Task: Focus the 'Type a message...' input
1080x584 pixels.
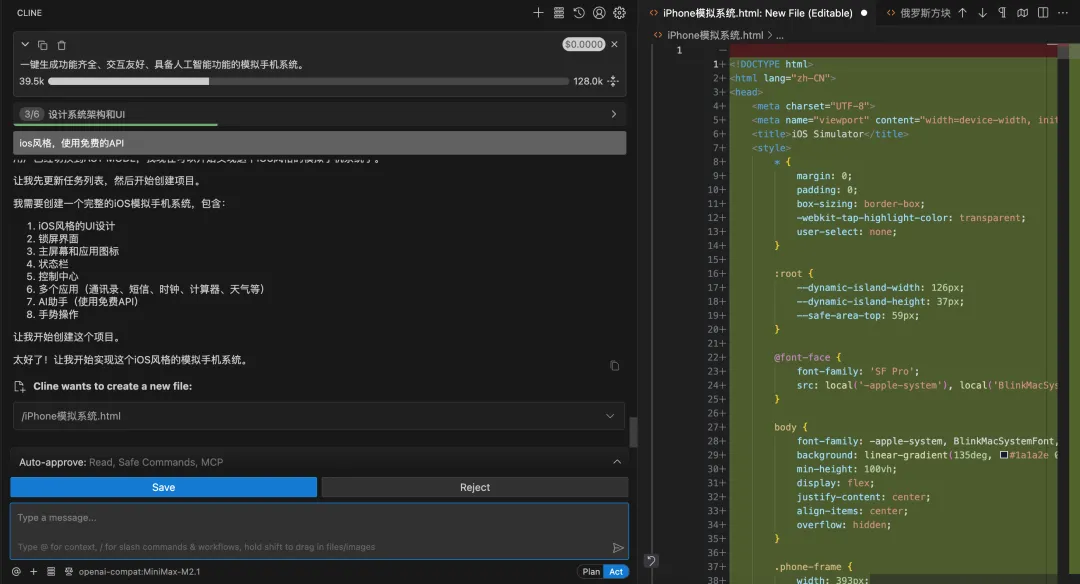Action: 319,530
